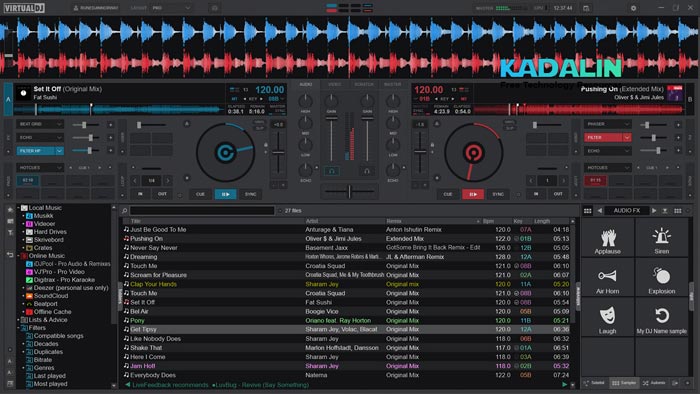Switch to the Sampler tab
Screen dimensions: 700x394
624,383
